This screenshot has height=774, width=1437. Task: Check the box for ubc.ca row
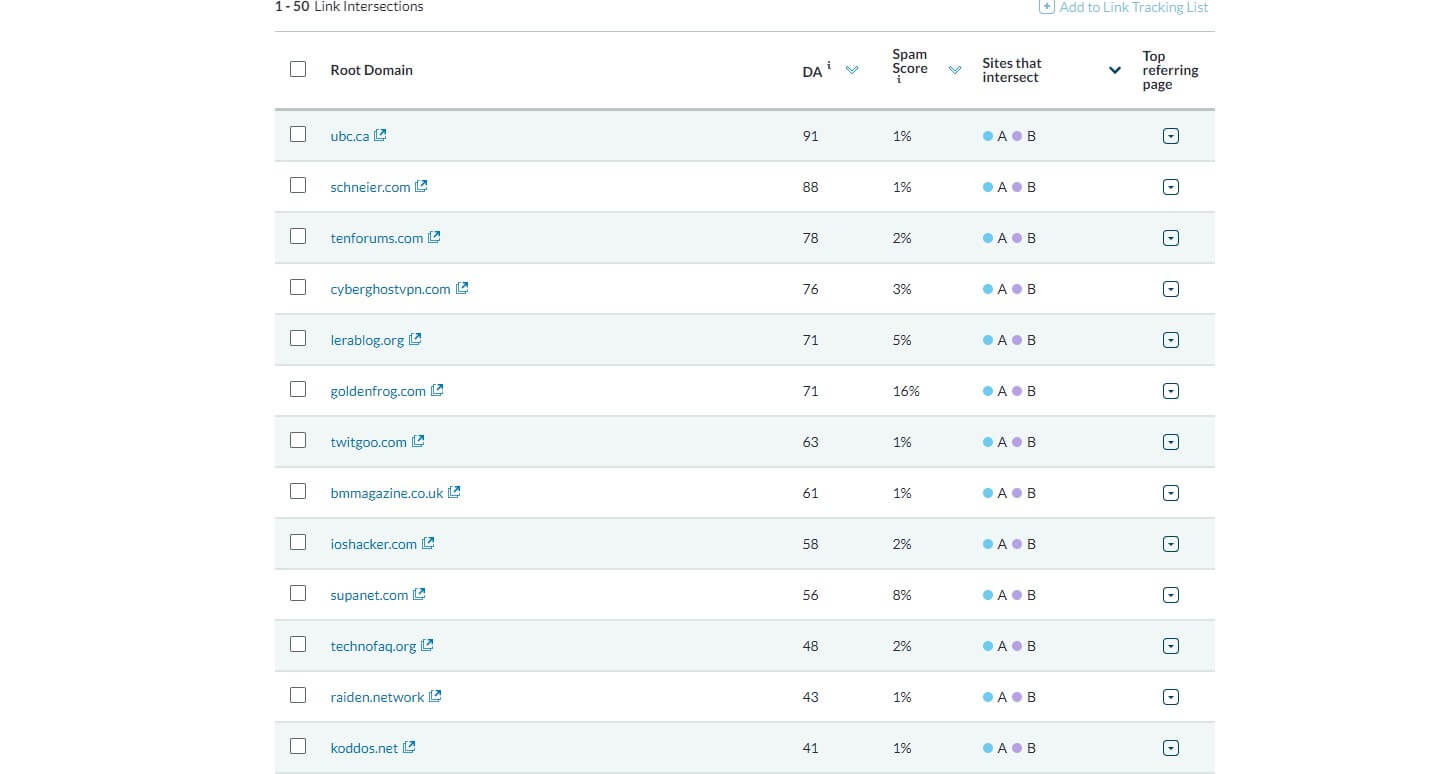point(298,134)
